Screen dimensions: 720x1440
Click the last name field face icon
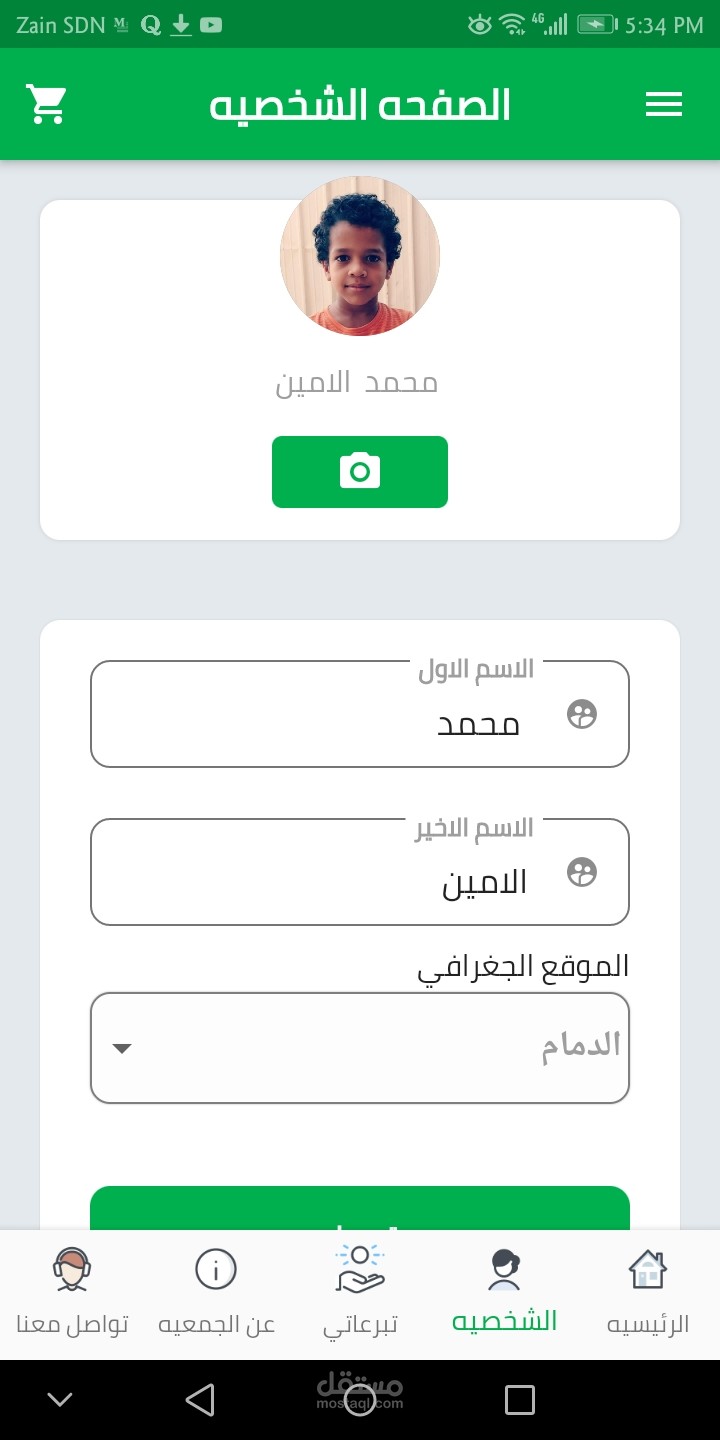[x=582, y=872]
